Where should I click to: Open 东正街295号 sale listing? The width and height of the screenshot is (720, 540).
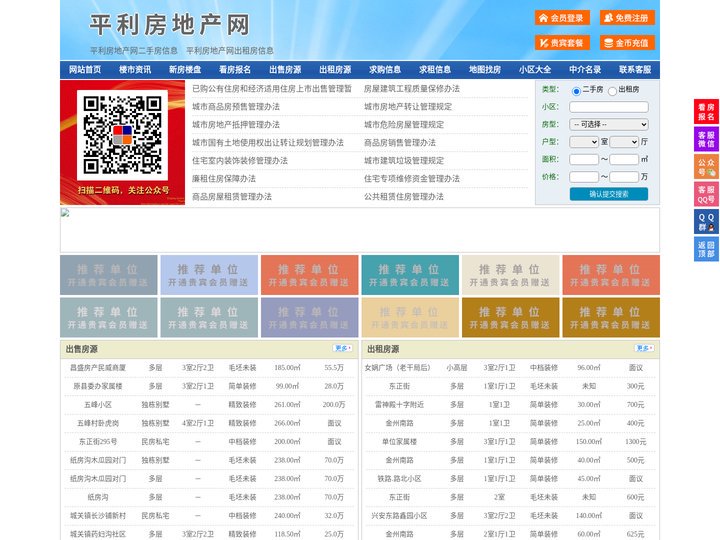pos(98,442)
